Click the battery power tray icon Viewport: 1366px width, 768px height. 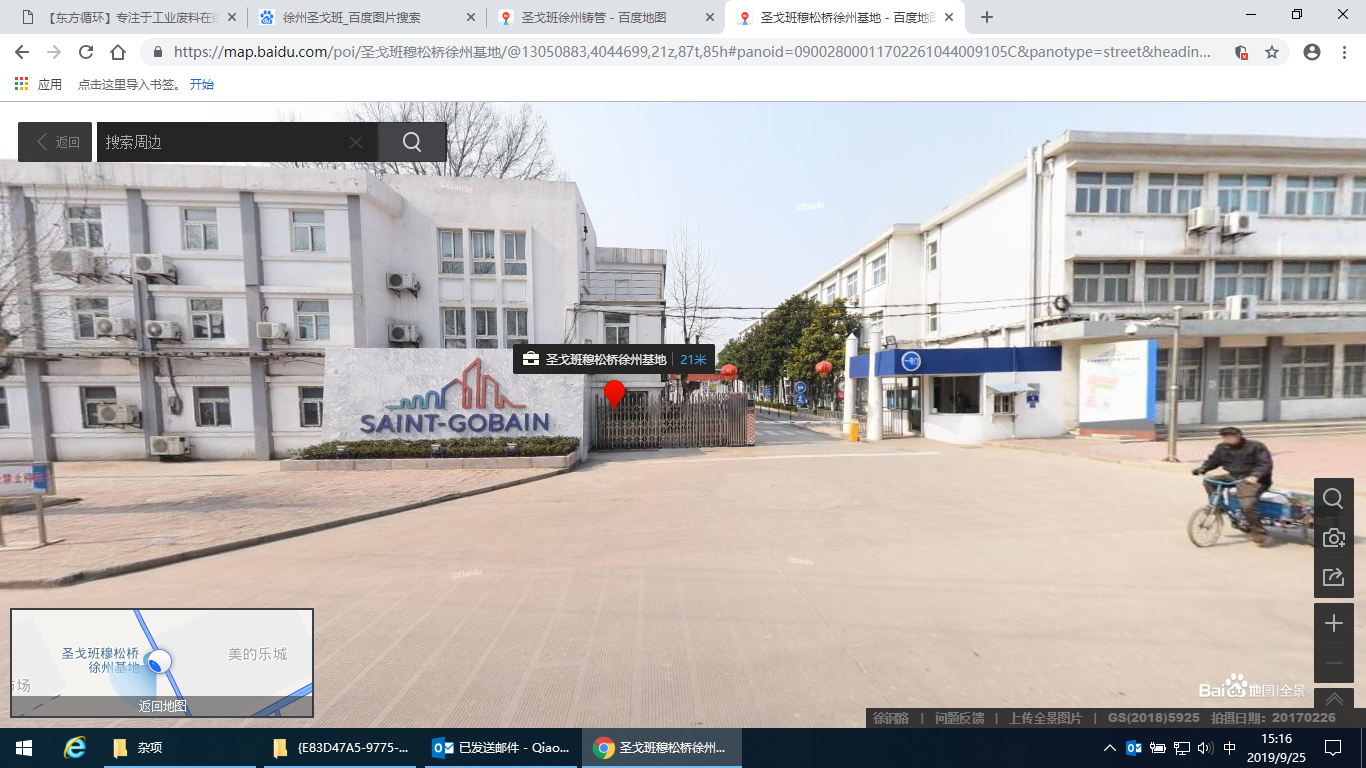(x=1158, y=748)
